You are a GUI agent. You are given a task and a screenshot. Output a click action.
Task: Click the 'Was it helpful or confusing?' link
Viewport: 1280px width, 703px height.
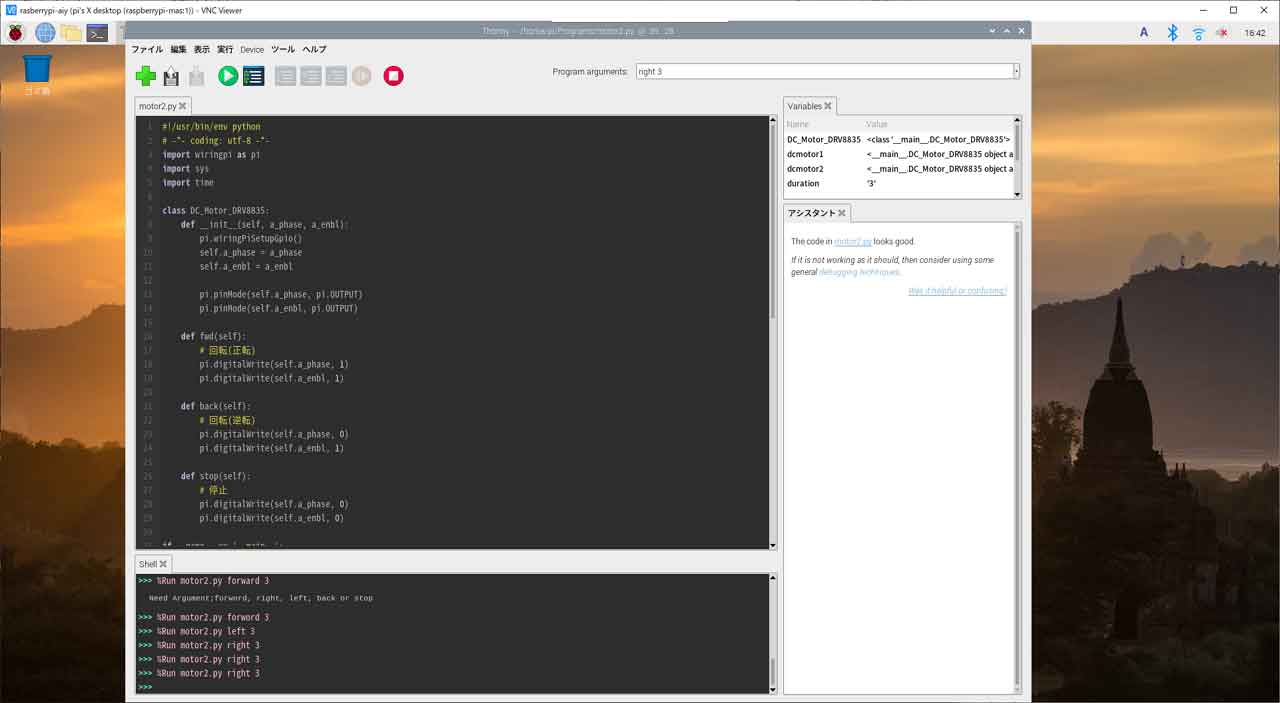click(x=957, y=290)
